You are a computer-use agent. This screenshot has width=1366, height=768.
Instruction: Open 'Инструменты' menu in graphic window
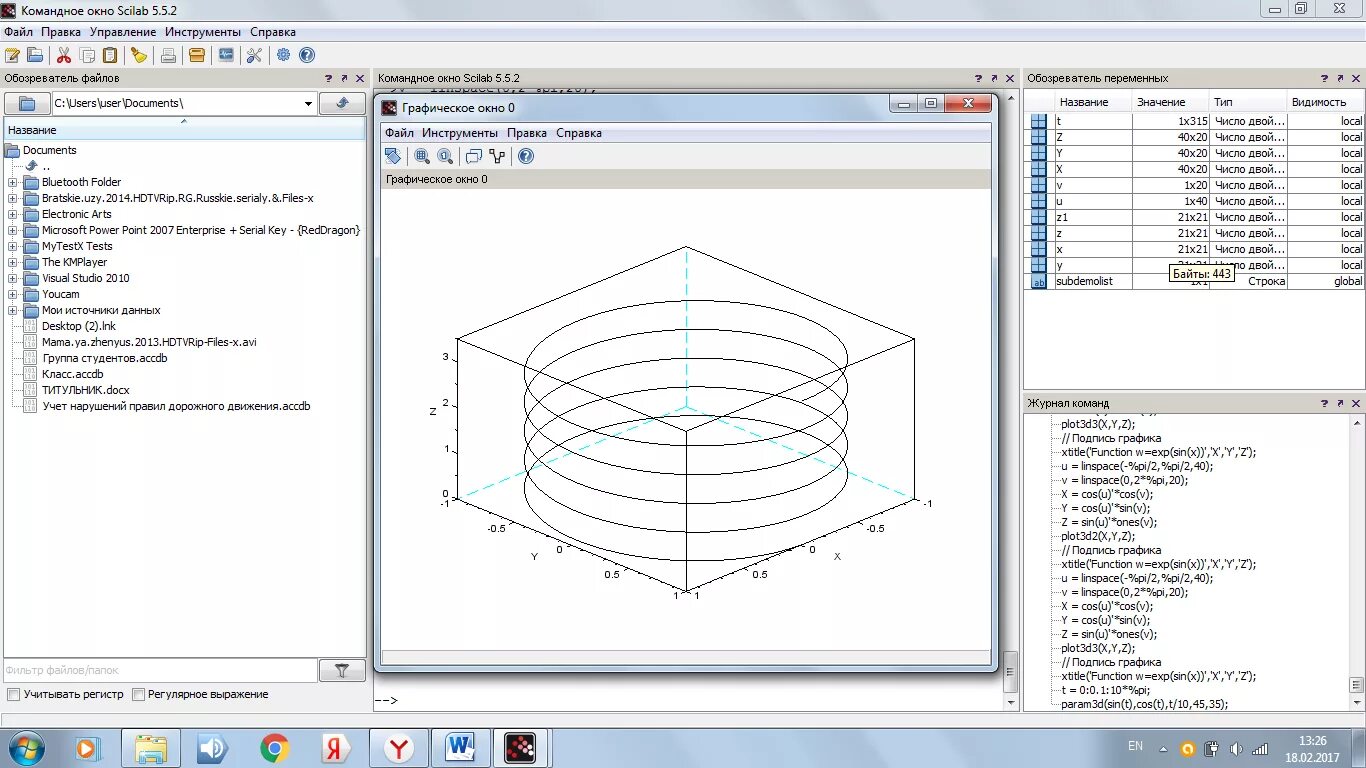460,133
